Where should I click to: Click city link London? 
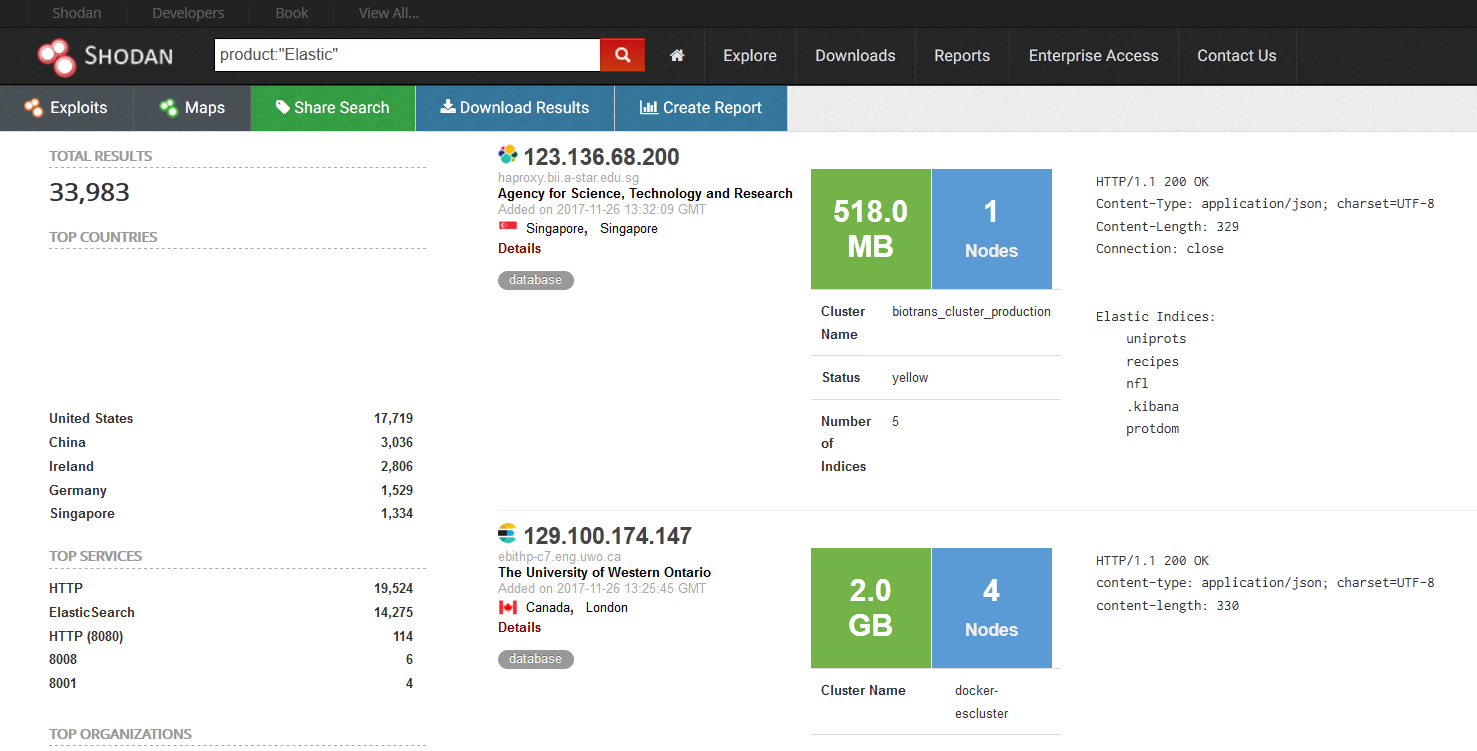pyautogui.click(x=607, y=607)
